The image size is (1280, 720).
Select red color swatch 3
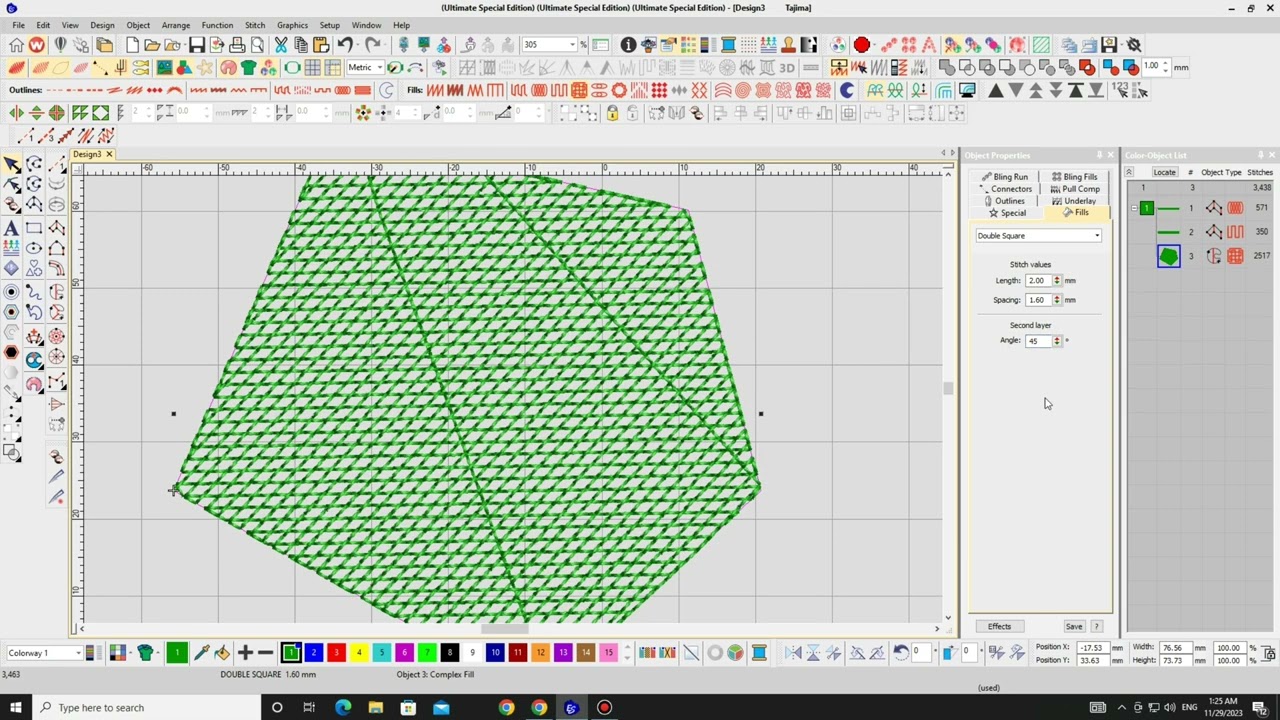(336, 653)
